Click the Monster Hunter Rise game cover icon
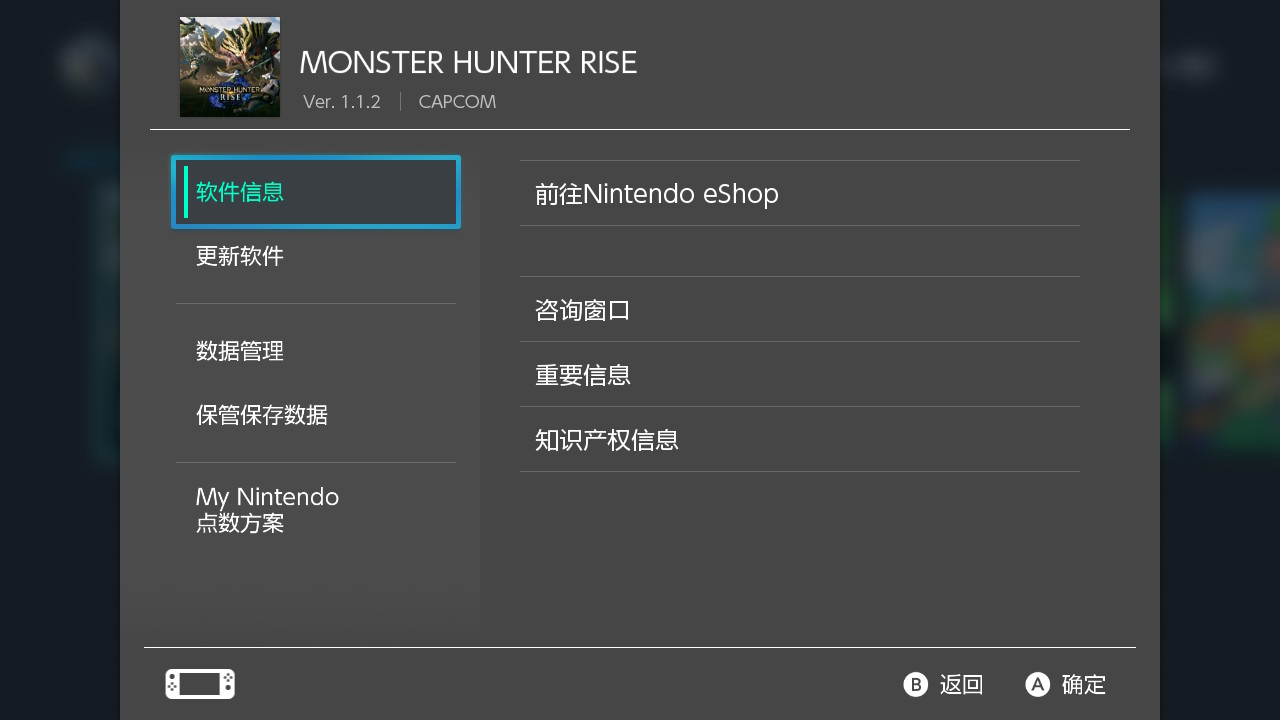 click(230, 67)
